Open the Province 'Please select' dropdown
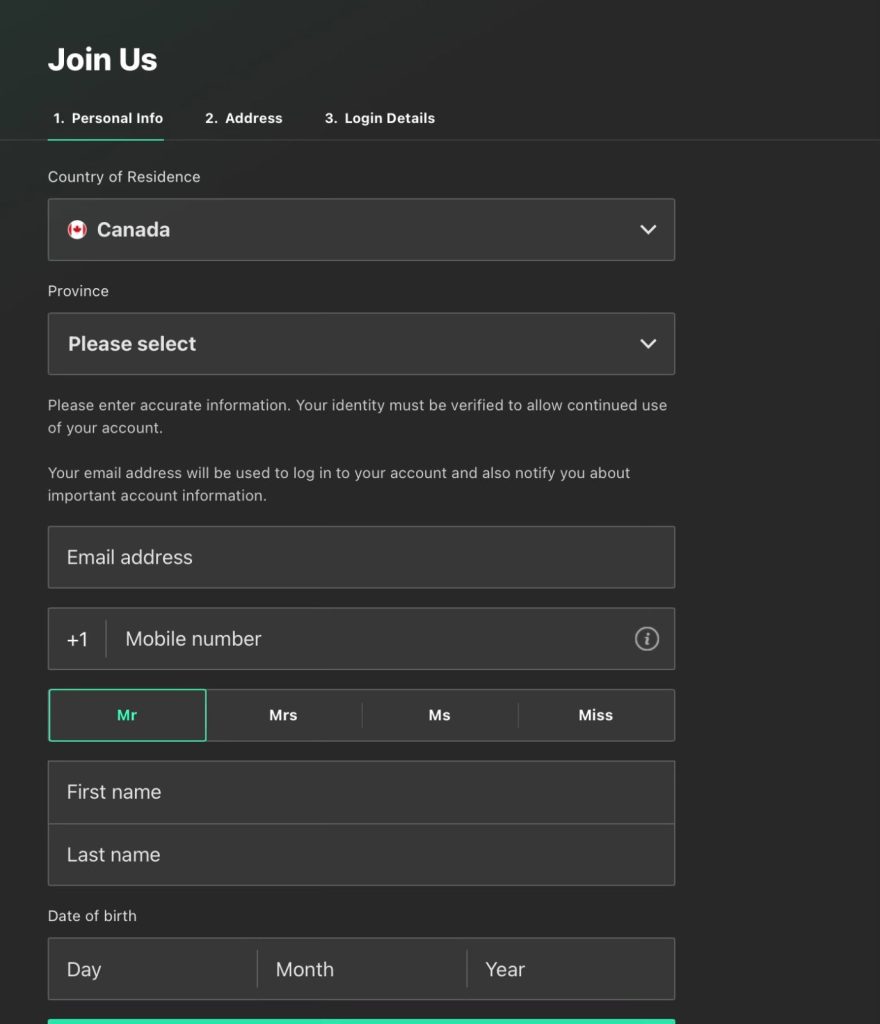The width and height of the screenshot is (880, 1024). 361,343
